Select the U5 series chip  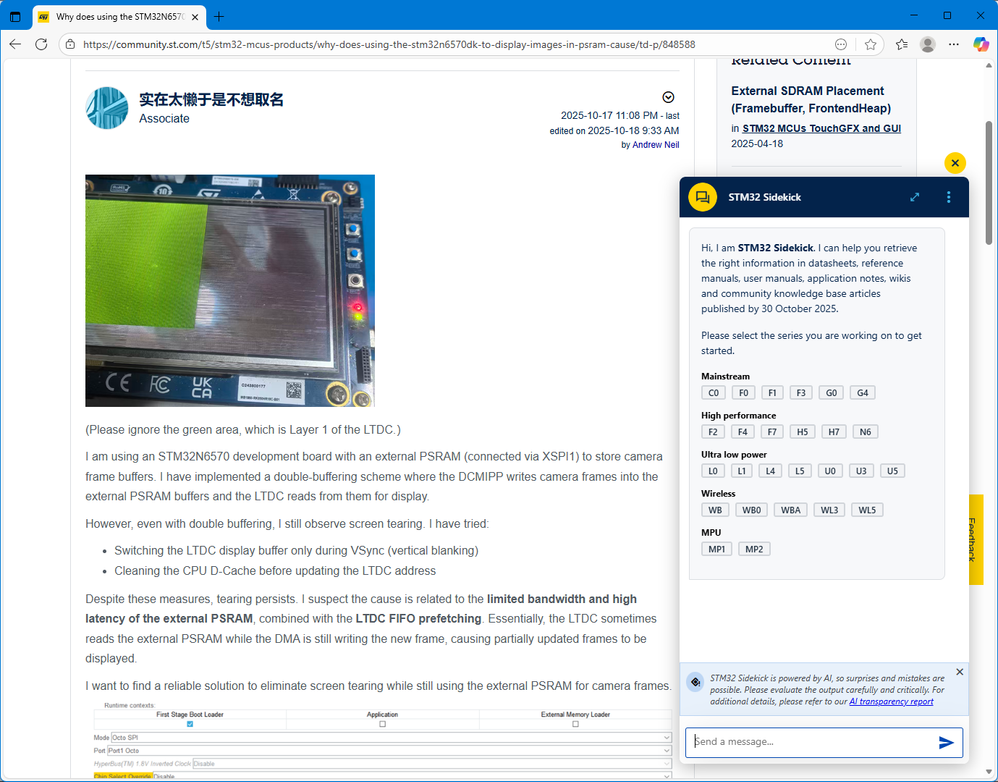click(892, 471)
